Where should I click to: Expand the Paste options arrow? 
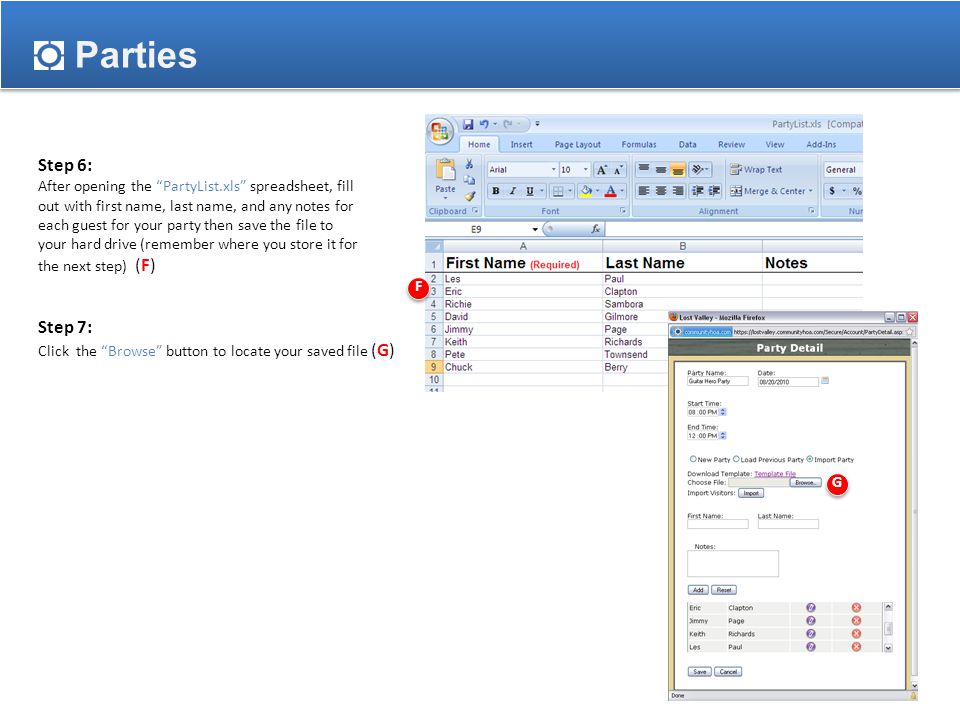point(445,198)
